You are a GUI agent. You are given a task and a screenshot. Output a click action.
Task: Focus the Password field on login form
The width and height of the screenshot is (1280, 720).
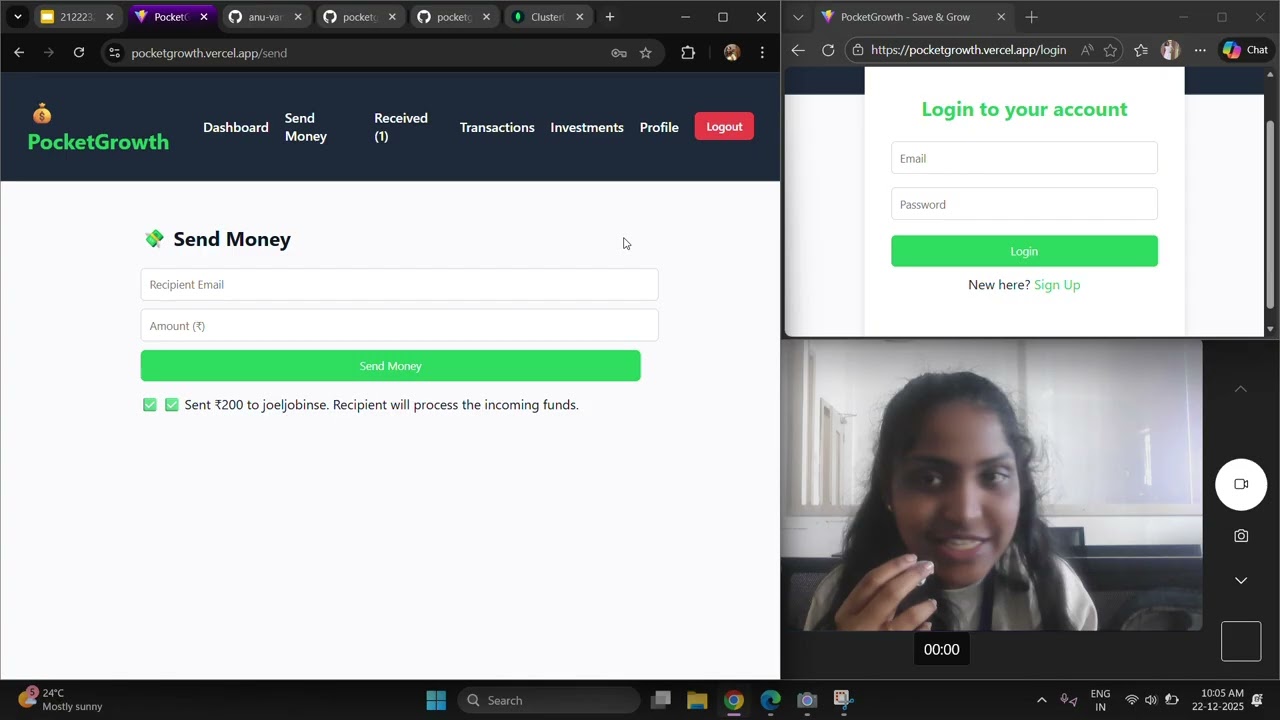click(1024, 204)
